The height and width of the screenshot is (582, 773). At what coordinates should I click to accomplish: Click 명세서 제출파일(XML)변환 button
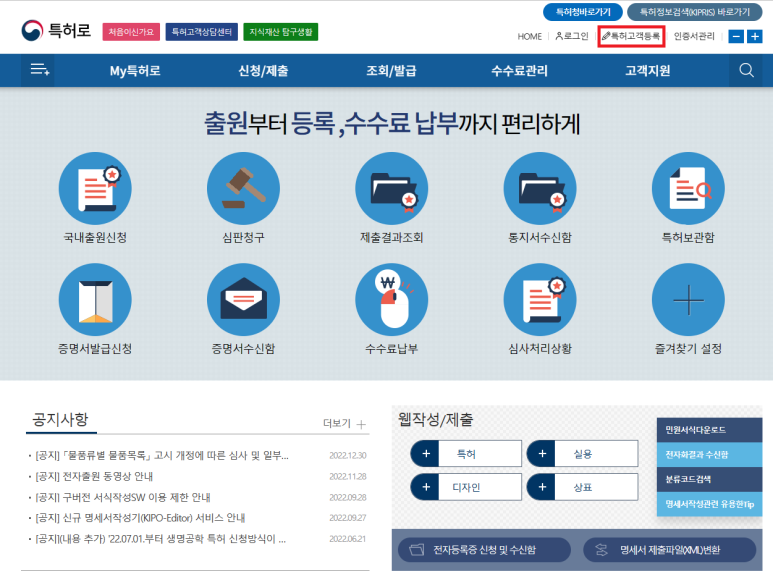point(669,549)
